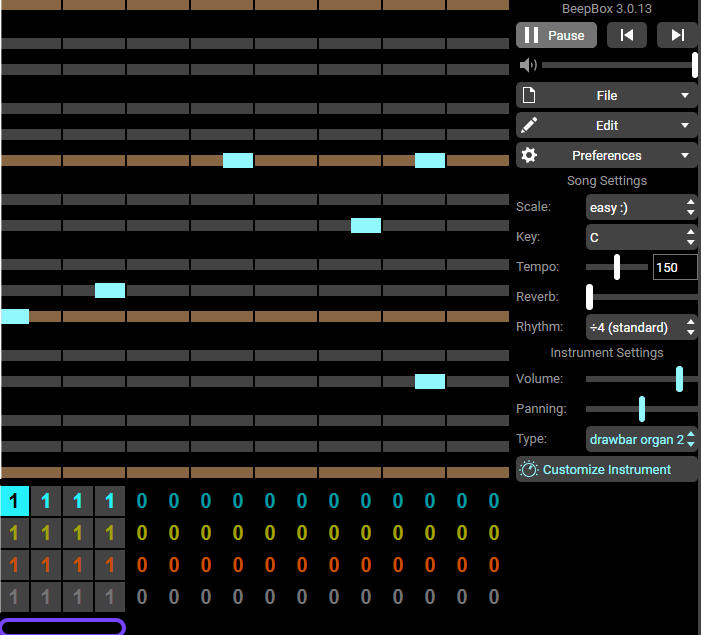Adjust the Tempo slider
This screenshot has width=701, height=635.
[617, 268]
